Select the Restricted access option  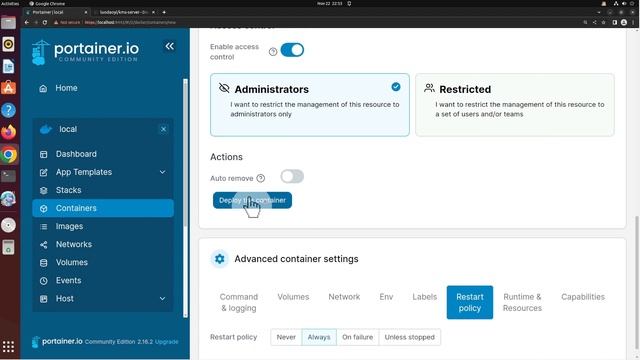(x=515, y=105)
